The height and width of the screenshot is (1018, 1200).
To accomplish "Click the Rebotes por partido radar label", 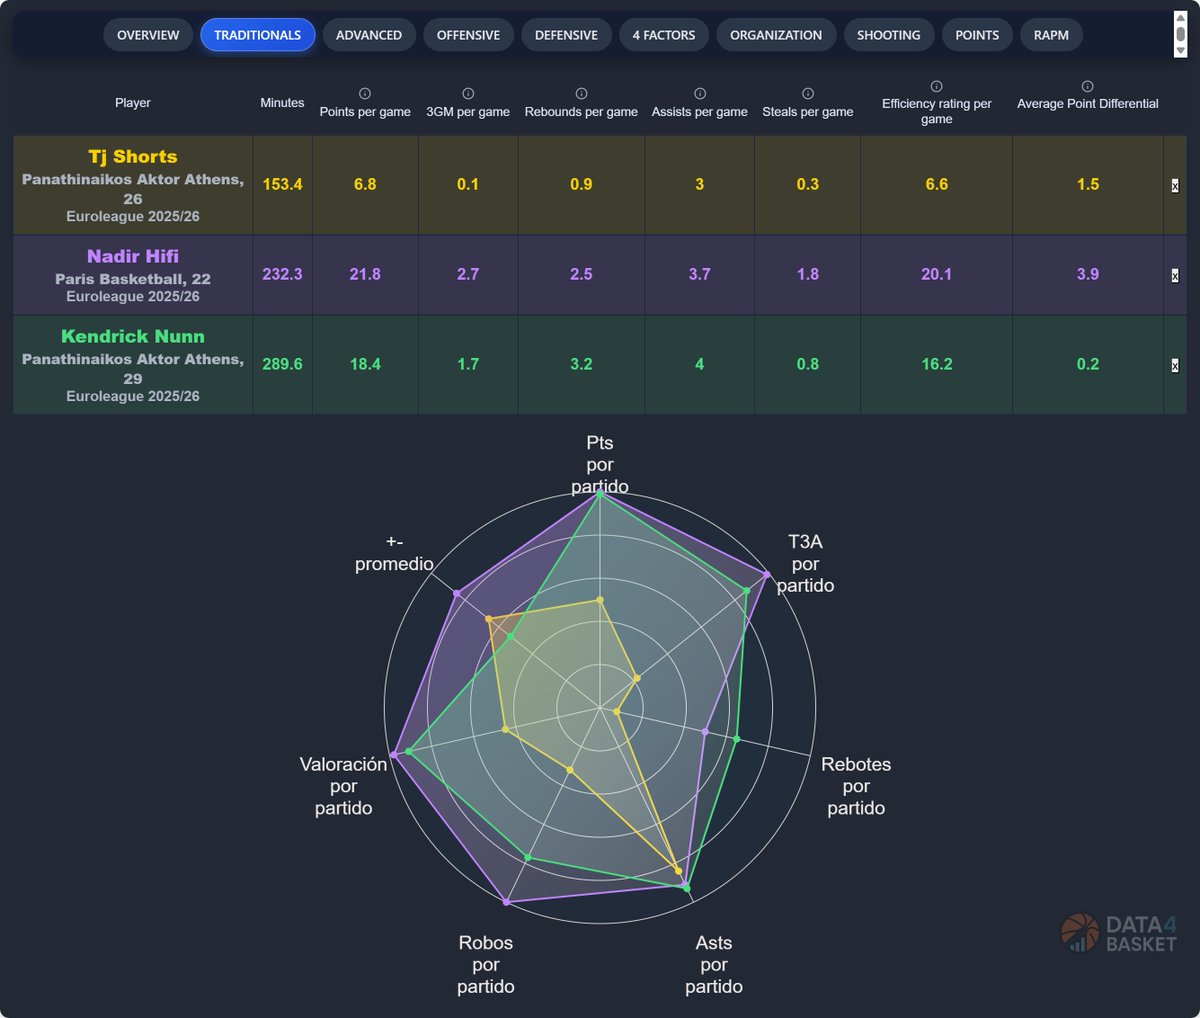I will coord(856,786).
